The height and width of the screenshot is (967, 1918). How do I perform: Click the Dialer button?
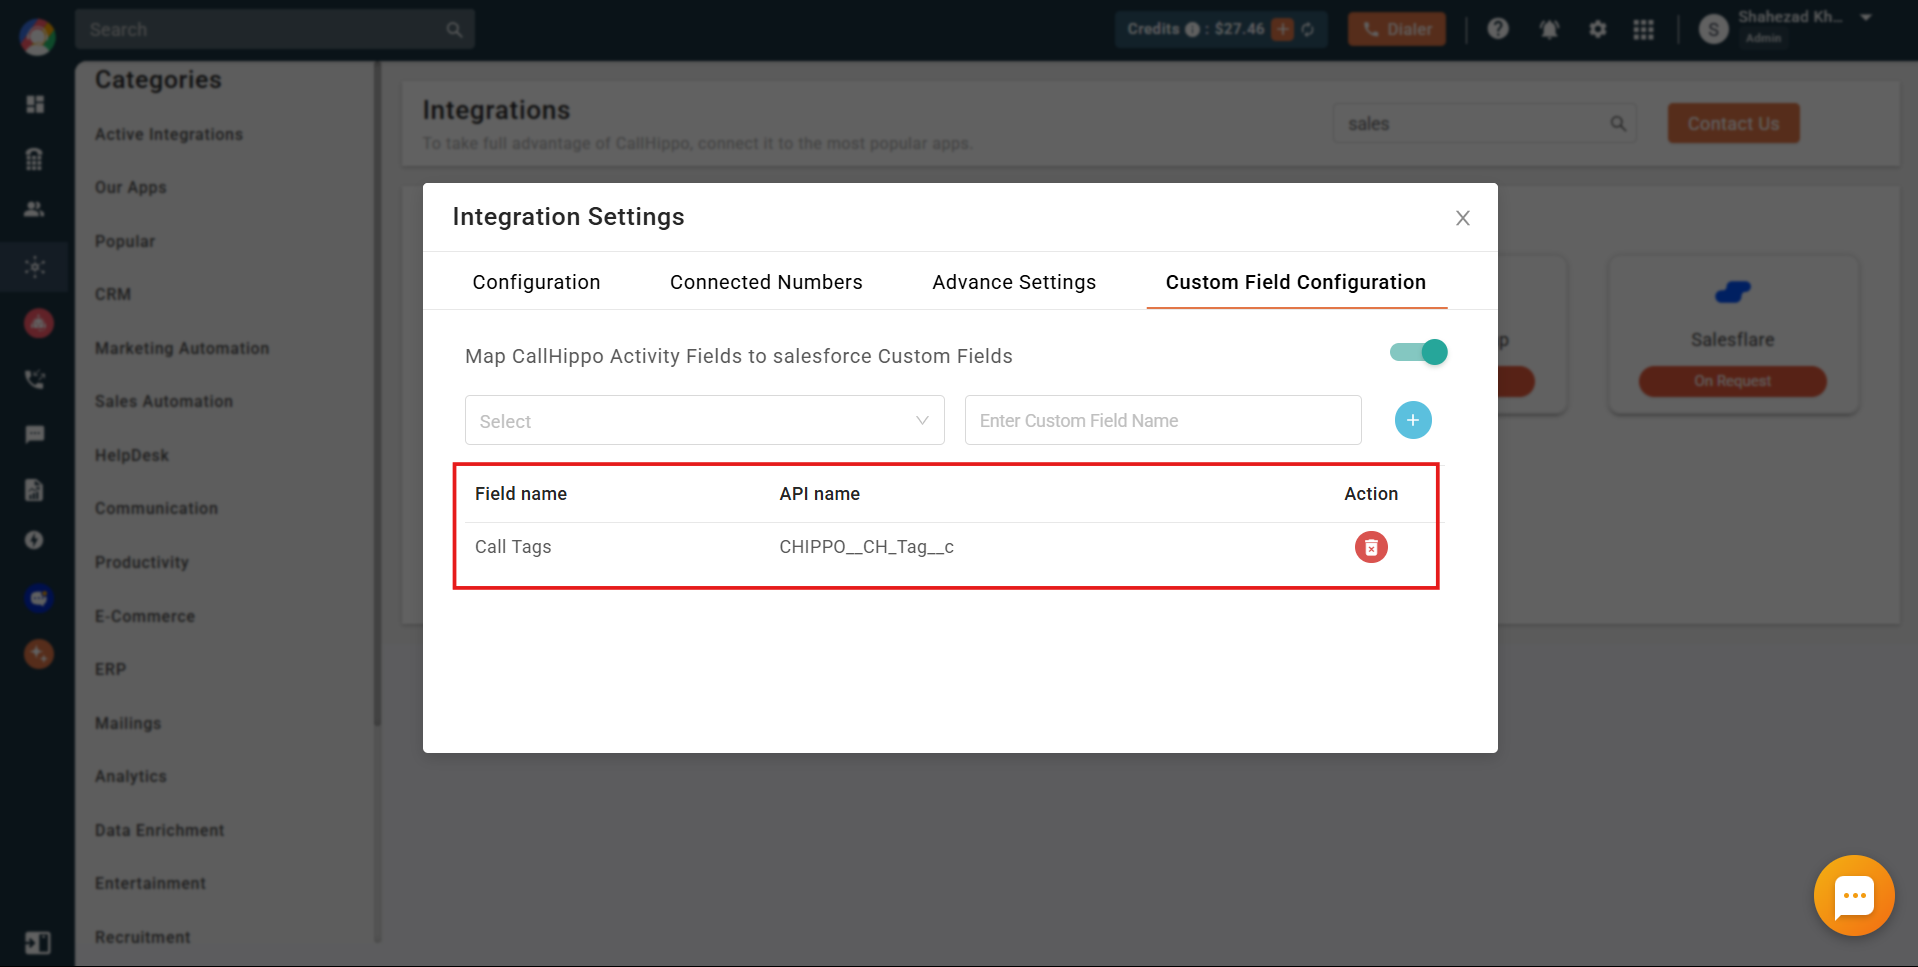pyautogui.click(x=1397, y=29)
